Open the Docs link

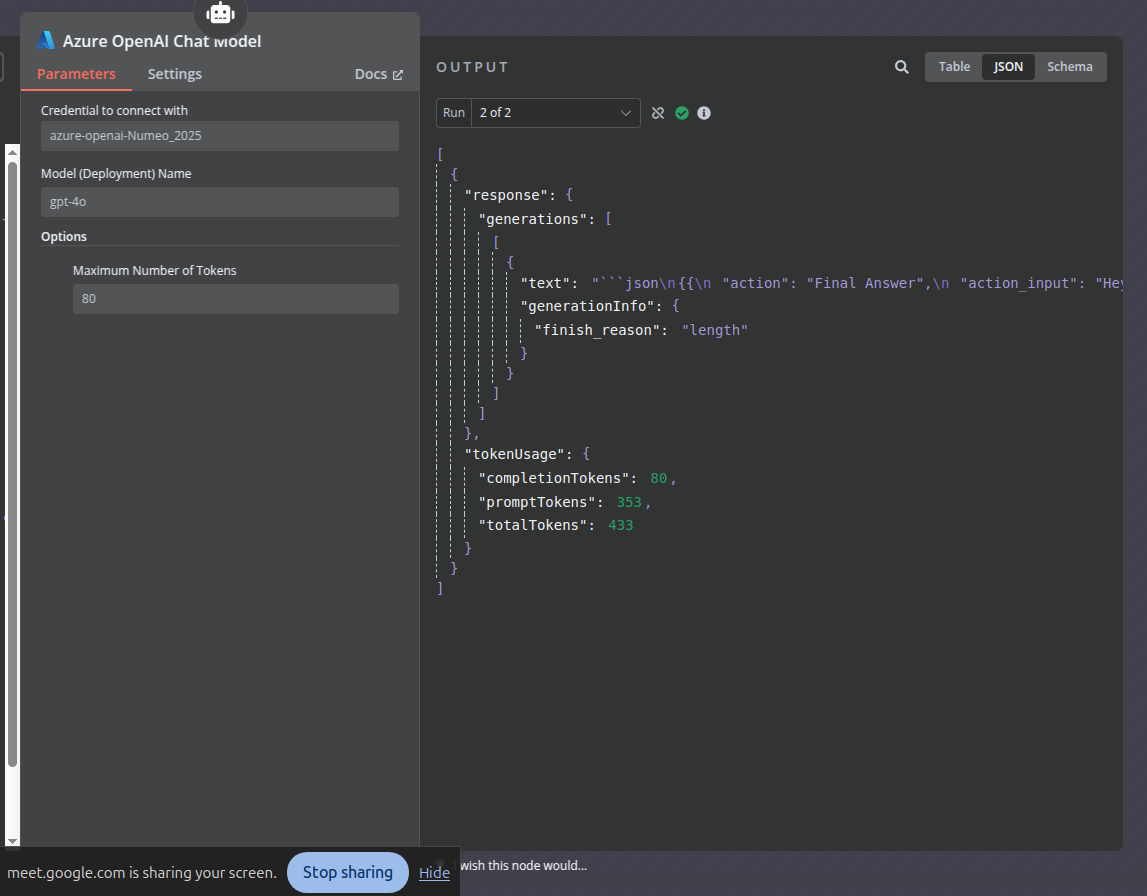coord(371,74)
